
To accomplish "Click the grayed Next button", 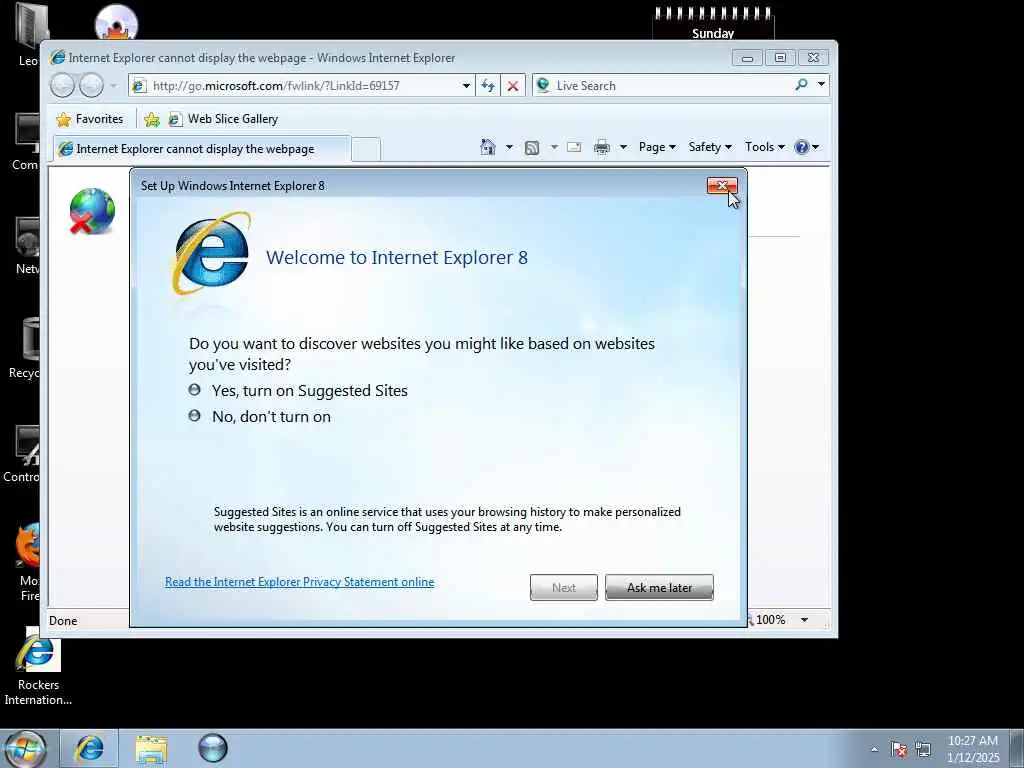I will click(x=564, y=588).
